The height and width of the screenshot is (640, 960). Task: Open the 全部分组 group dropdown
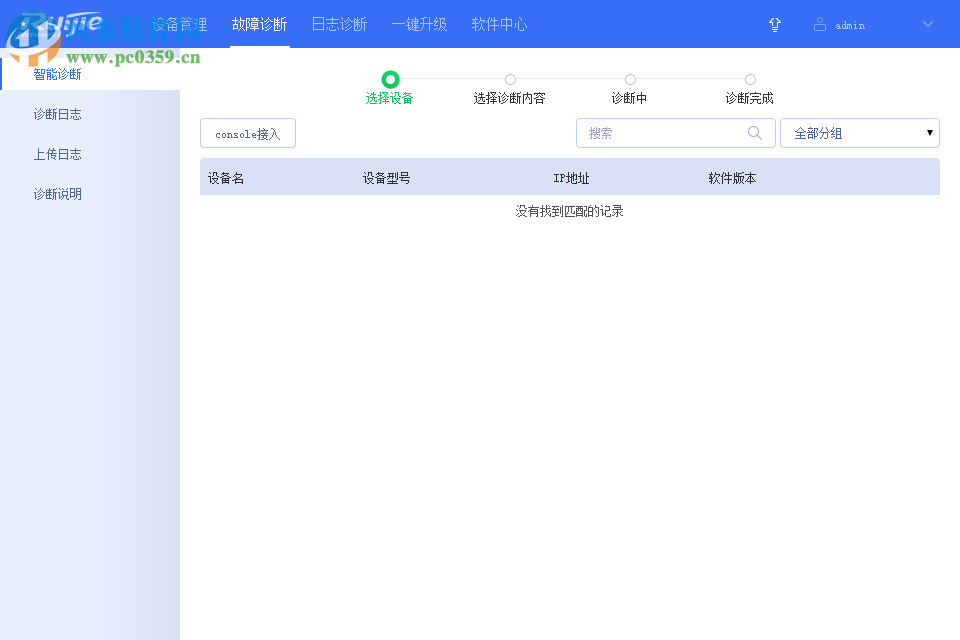click(x=860, y=132)
